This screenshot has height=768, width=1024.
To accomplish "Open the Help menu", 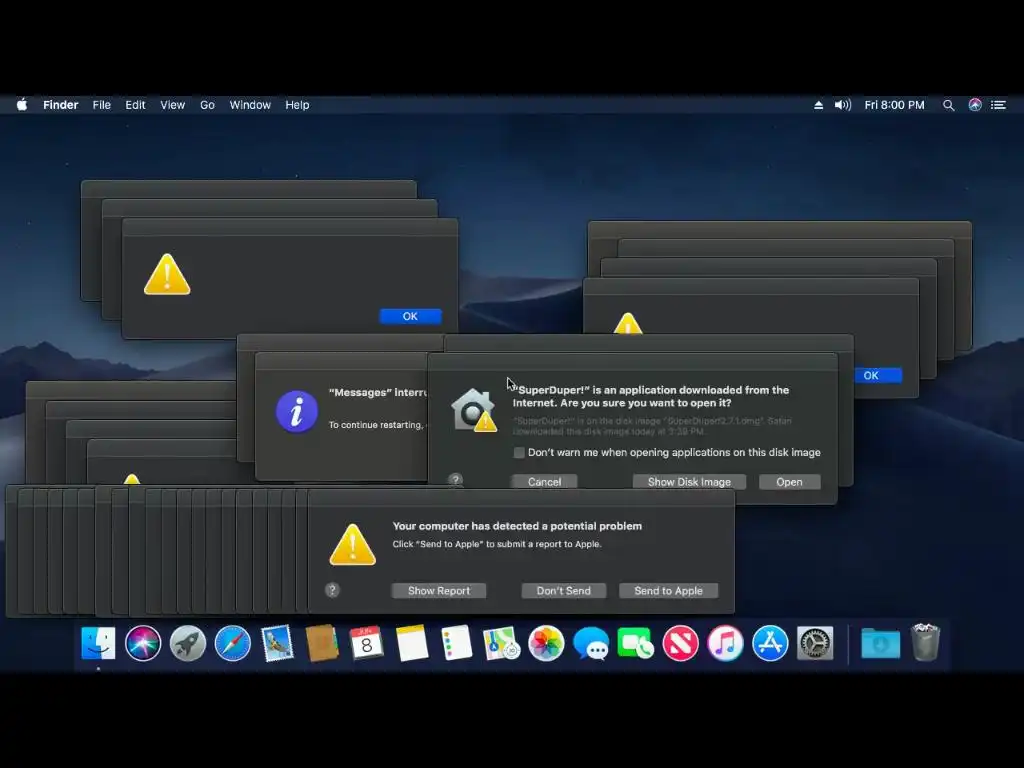I will pyautogui.click(x=297, y=105).
